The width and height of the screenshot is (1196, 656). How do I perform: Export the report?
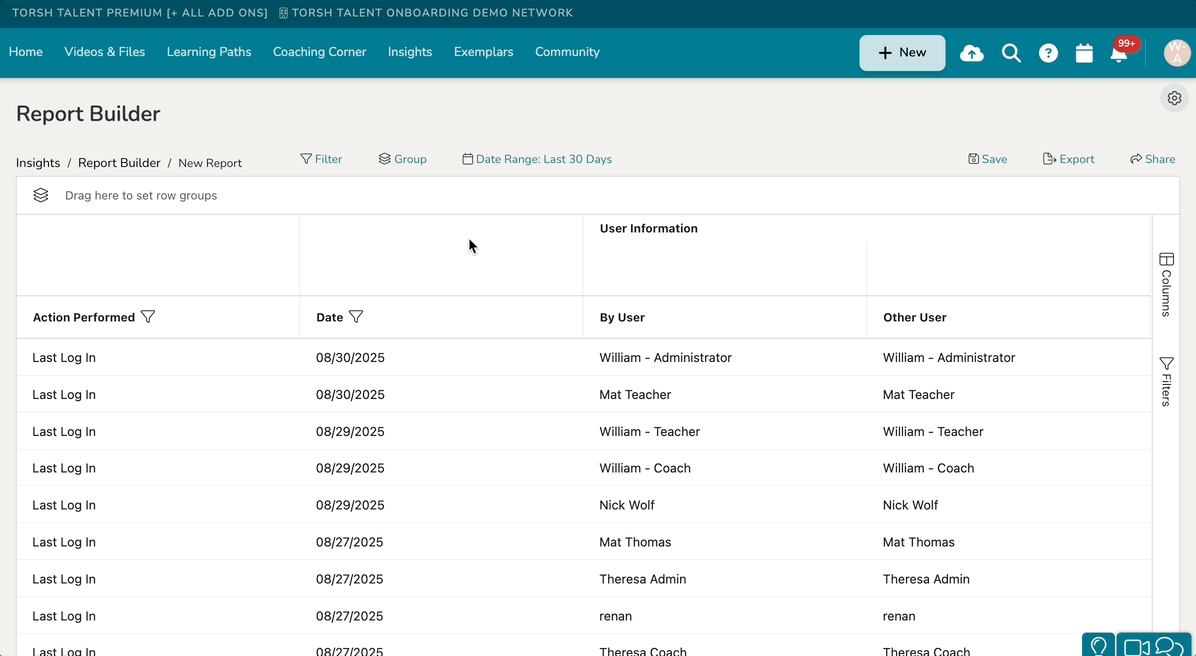(x=1068, y=159)
